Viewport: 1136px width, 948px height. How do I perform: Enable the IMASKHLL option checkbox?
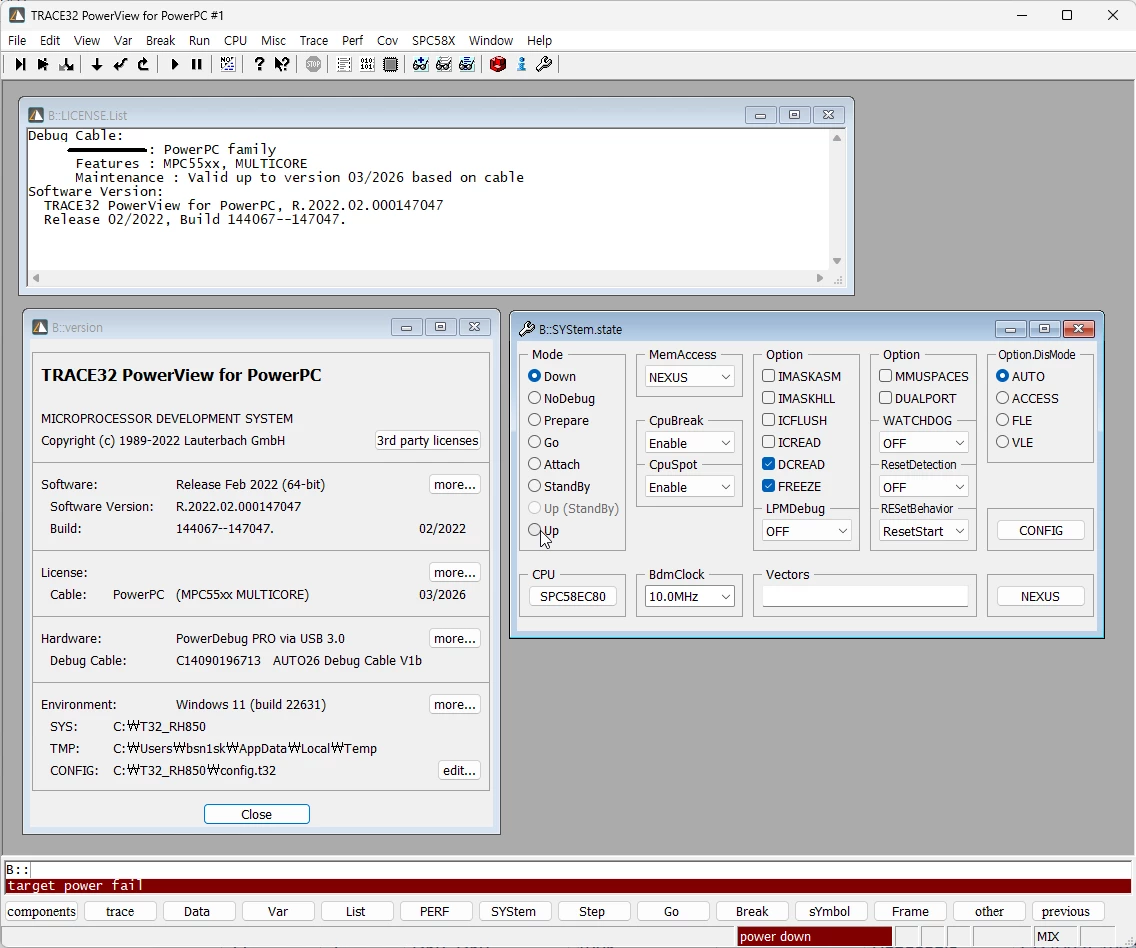point(769,398)
